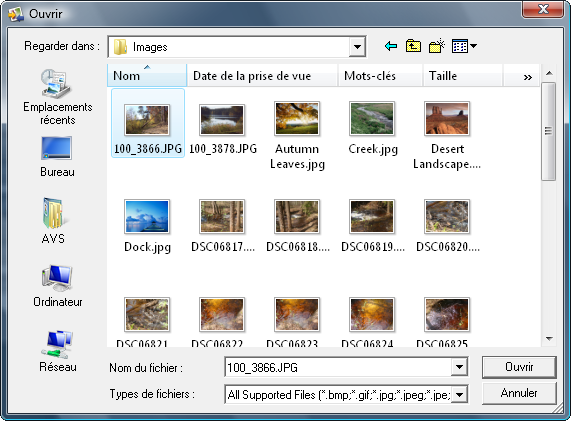Open Ordinateur in the sidebar

[58, 286]
